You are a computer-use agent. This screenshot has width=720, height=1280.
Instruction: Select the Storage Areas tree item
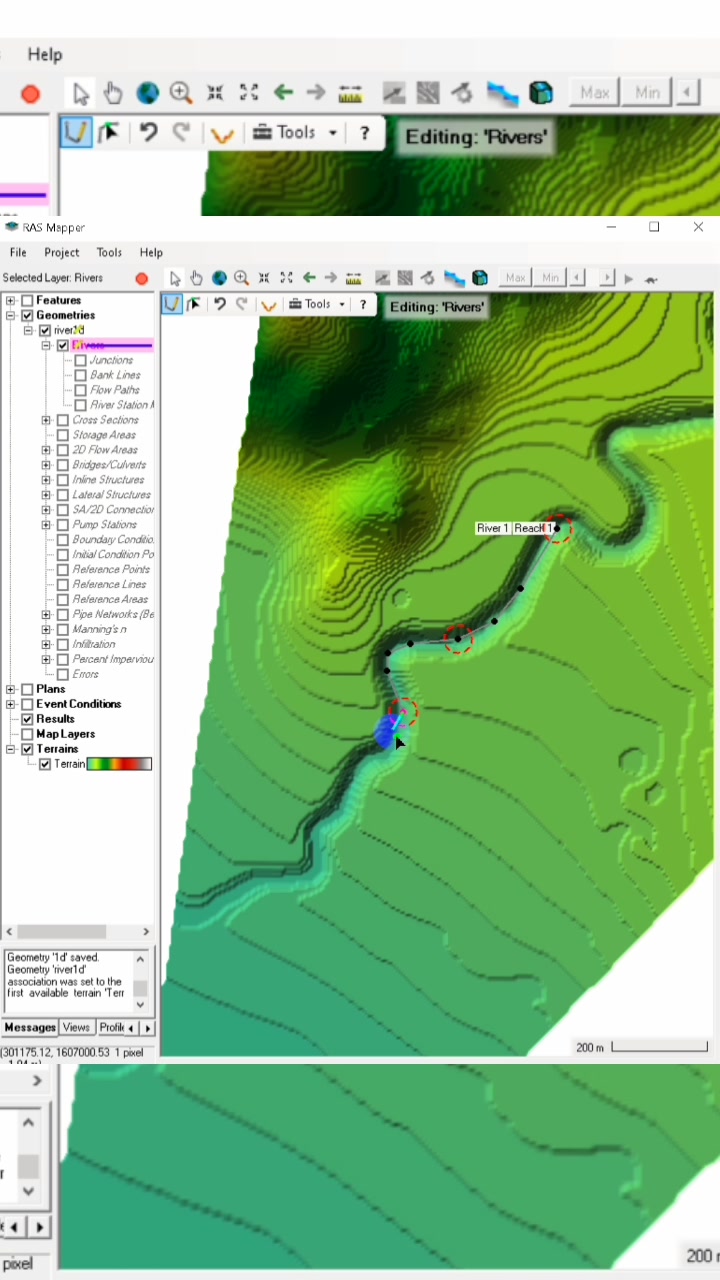click(x=104, y=435)
